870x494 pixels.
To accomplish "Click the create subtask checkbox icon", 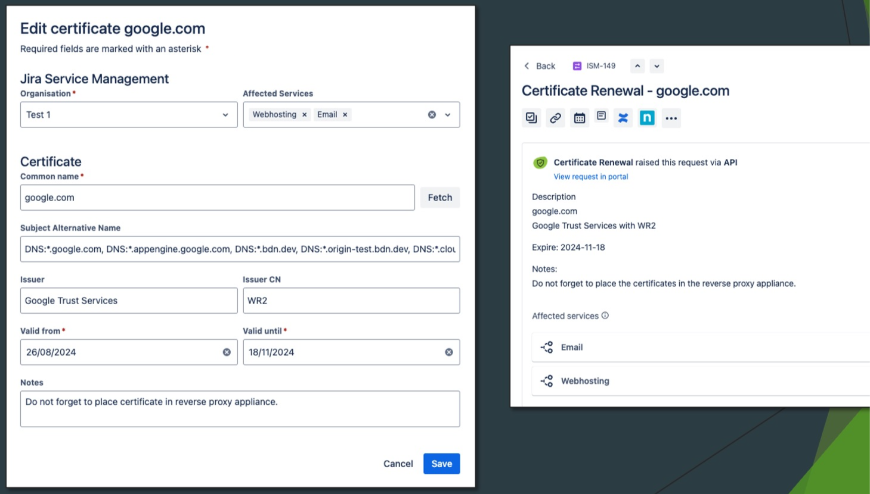I will pyautogui.click(x=531, y=118).
